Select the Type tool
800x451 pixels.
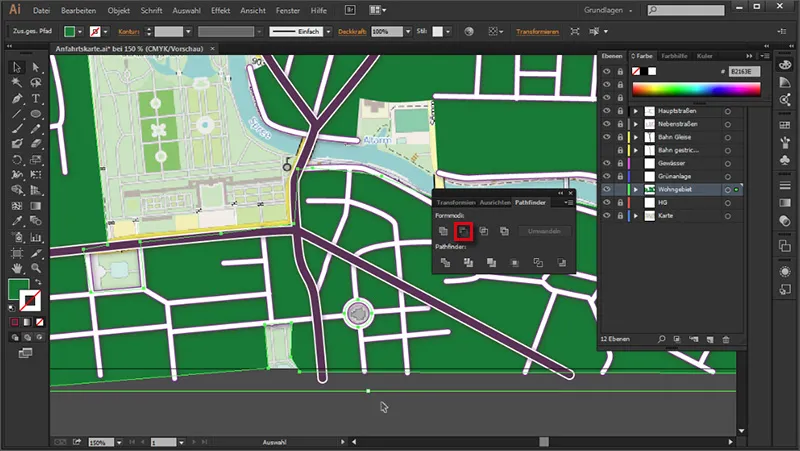(35, 98)
